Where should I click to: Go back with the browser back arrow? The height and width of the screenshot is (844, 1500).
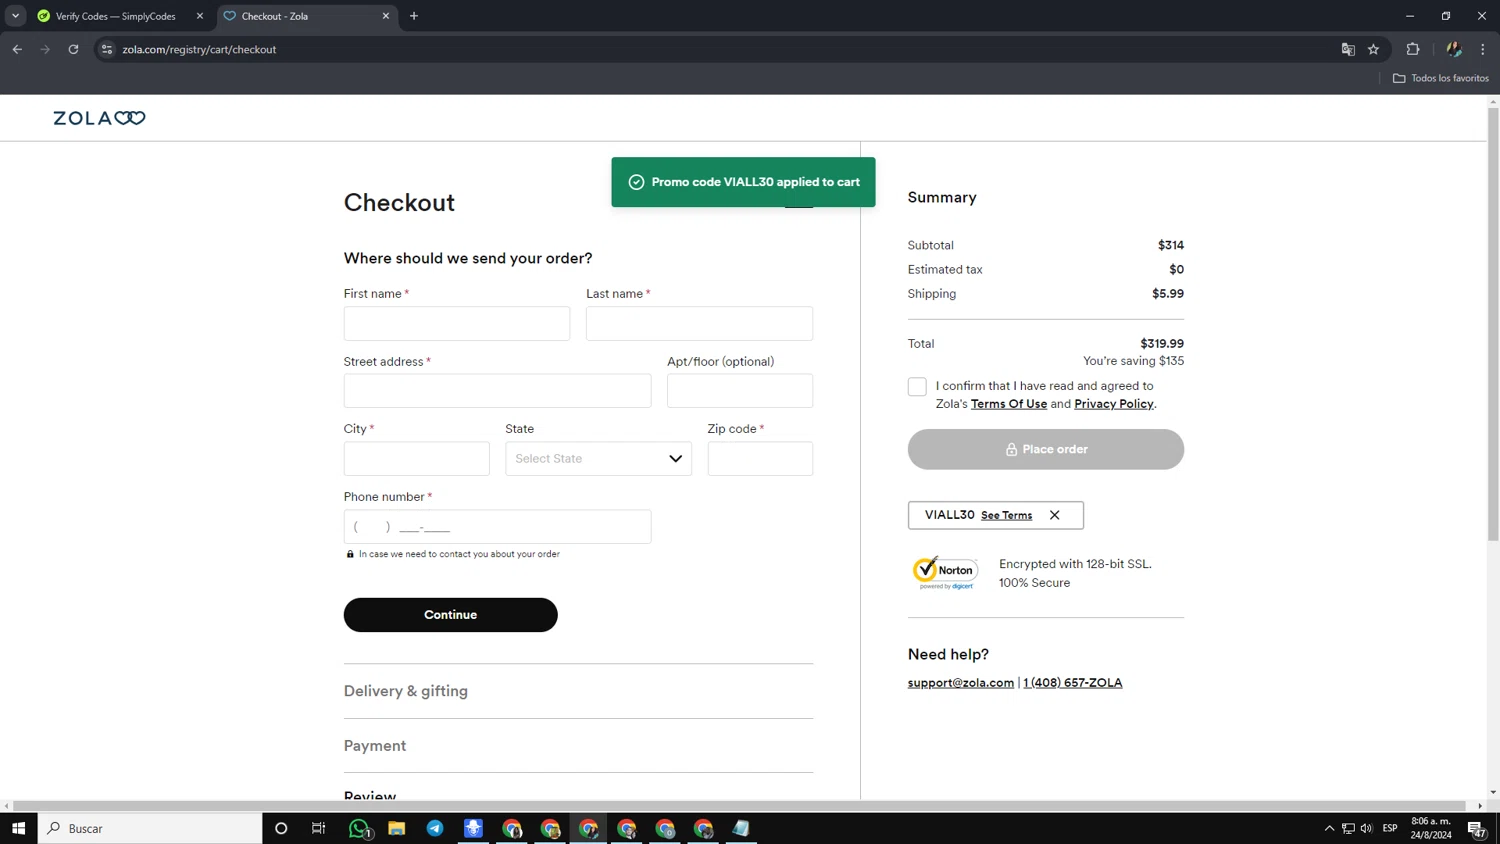17,49
